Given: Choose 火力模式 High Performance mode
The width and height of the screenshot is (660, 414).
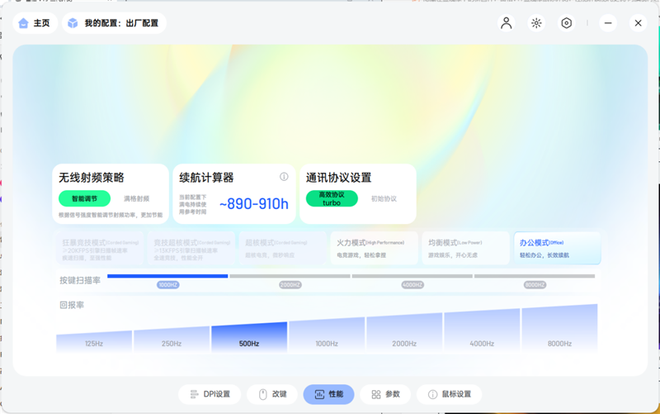Looking at the screenshot, I should (369, 248).
